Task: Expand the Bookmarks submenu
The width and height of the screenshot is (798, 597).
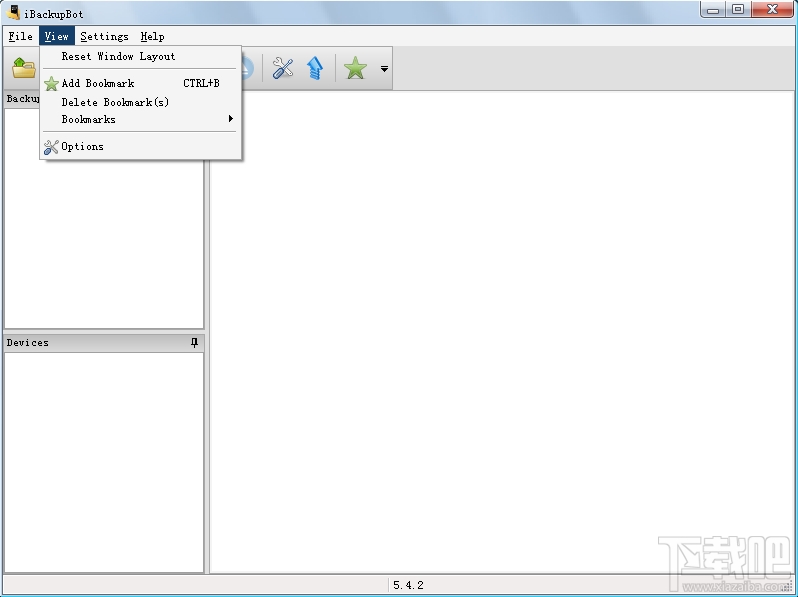Action: coord(140,119)
